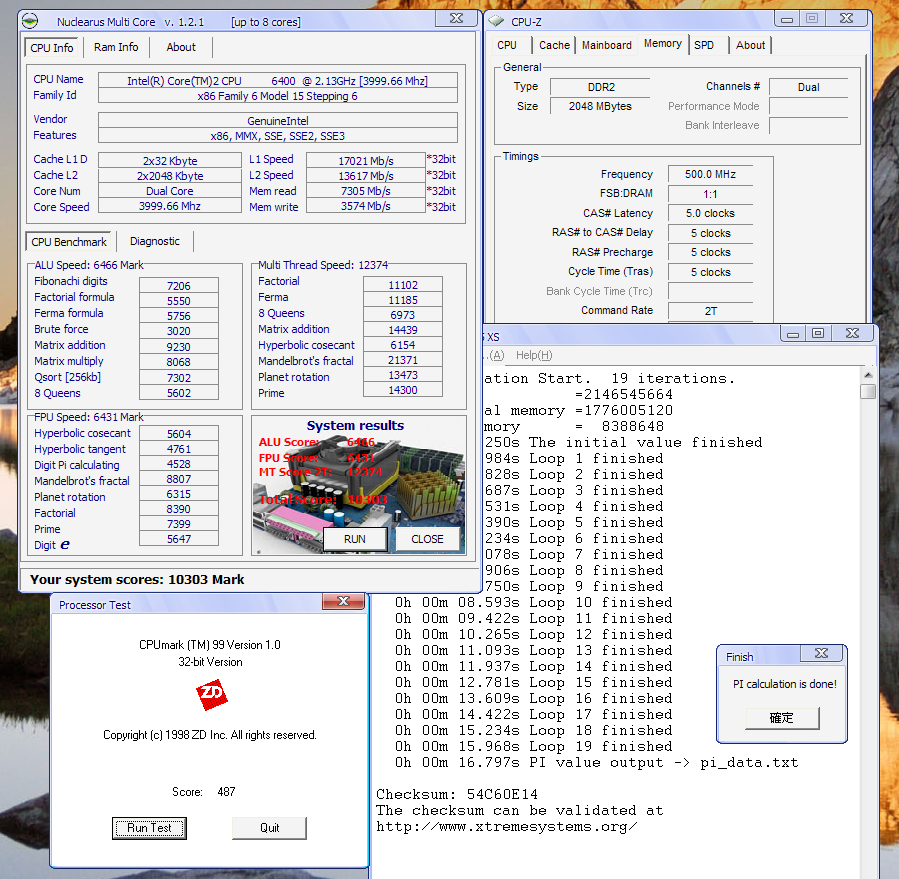The height and width of the screenshot is (879, 899).
Task: Click the CAS# Latency 5.0 clocks field
Action: tap(710, 213)
